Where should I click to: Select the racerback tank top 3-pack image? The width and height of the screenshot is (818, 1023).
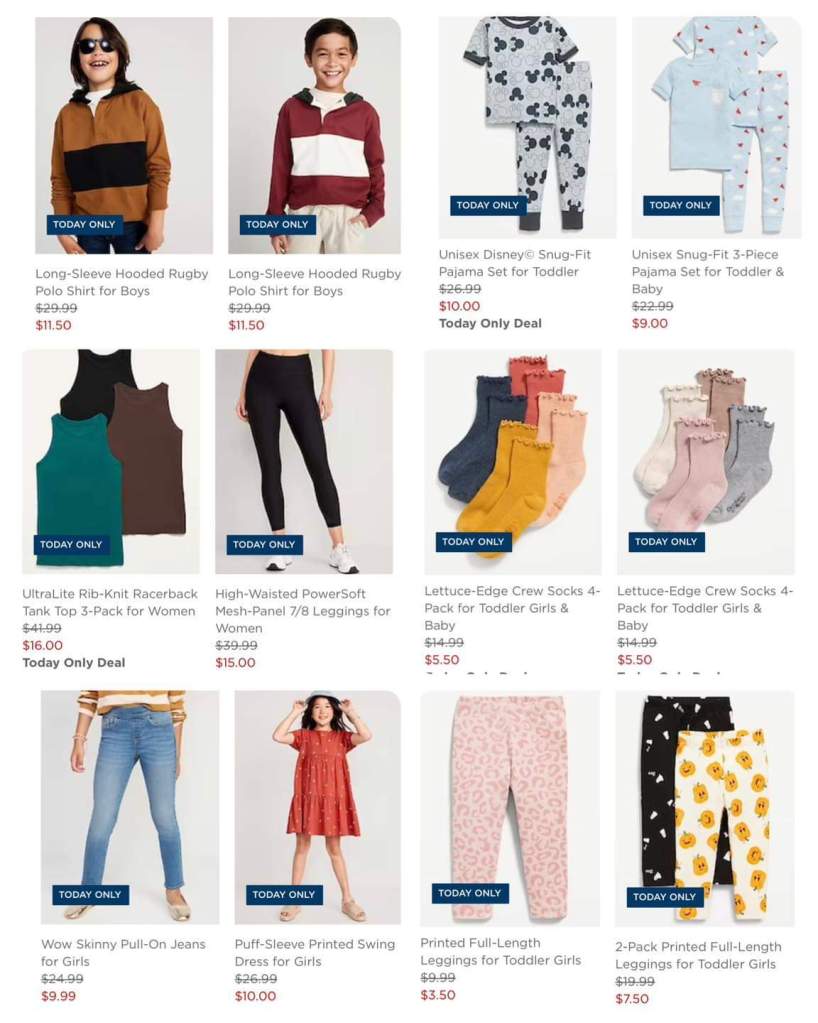pyautogui.click(x=111, y=461)
